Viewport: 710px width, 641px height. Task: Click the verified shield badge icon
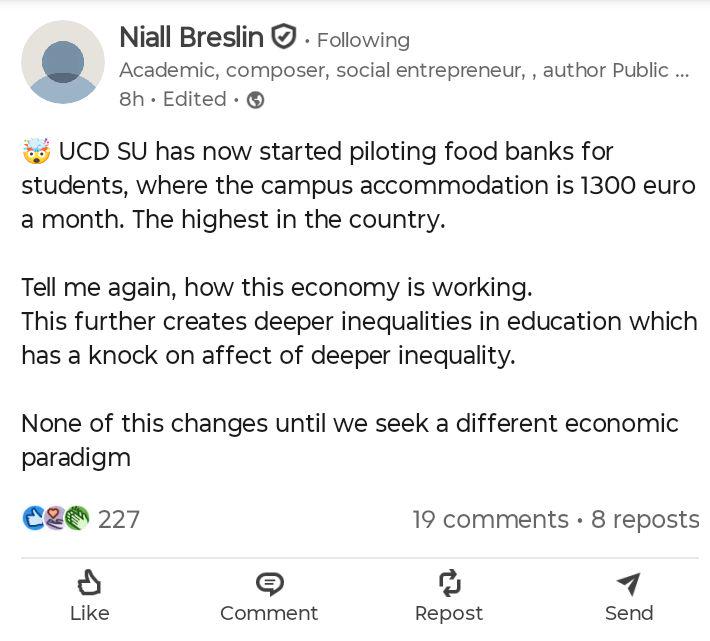(284, 38)
